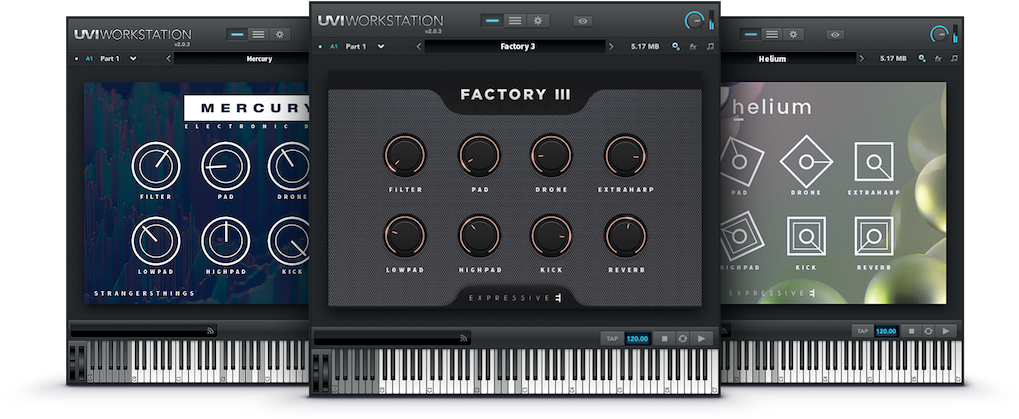Select single view mode in the Mercury window
Screen dimensions: 1019x419
click(x=237, y=33)
